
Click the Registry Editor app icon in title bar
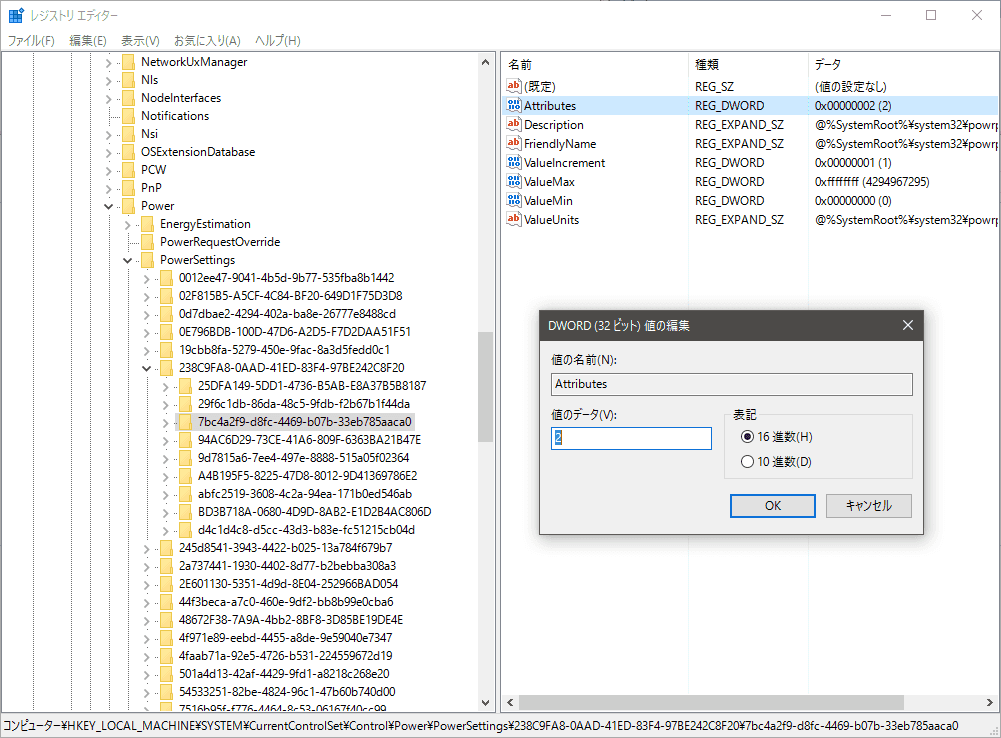tap(16, 15)
